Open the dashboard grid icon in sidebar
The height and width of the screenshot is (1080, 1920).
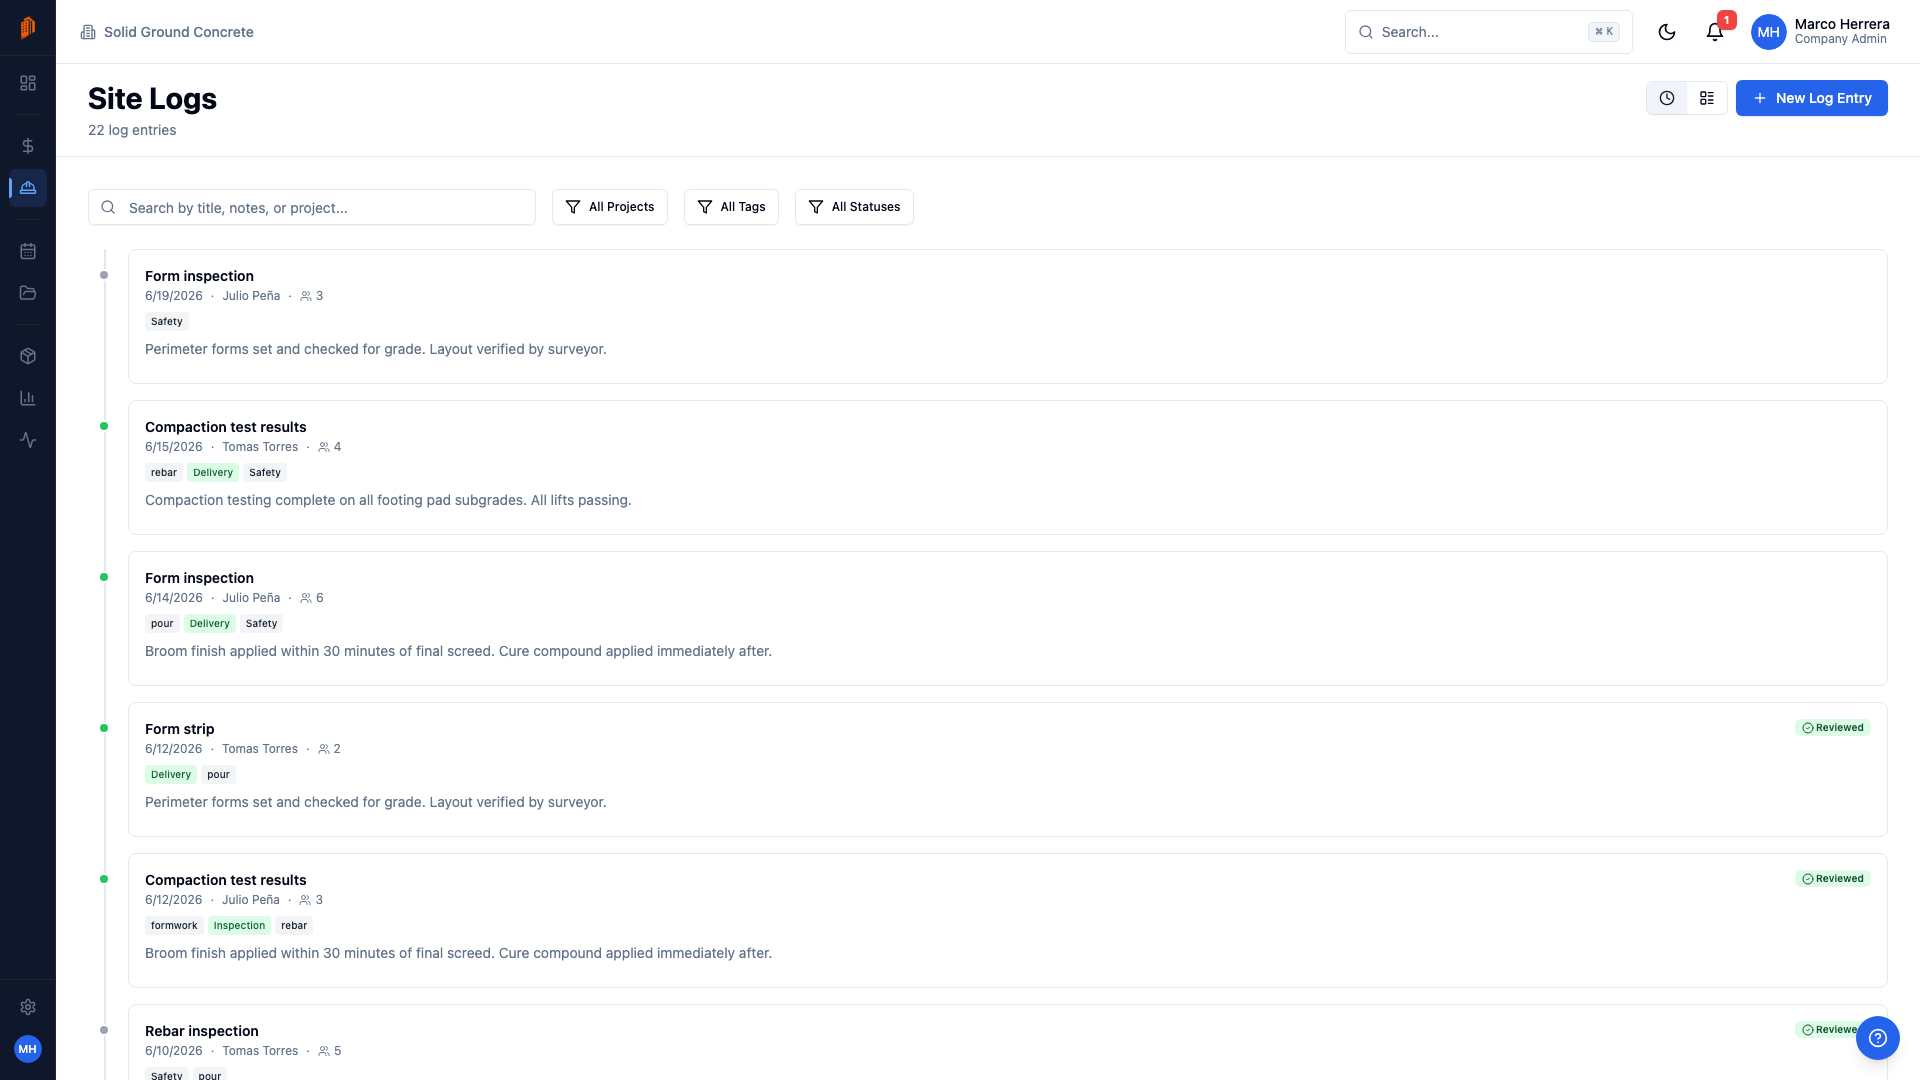[28, 83]
